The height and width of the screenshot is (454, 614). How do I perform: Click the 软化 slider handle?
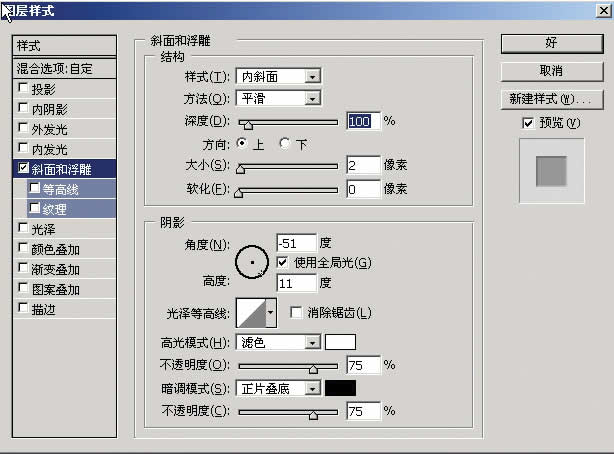(238, 192)
